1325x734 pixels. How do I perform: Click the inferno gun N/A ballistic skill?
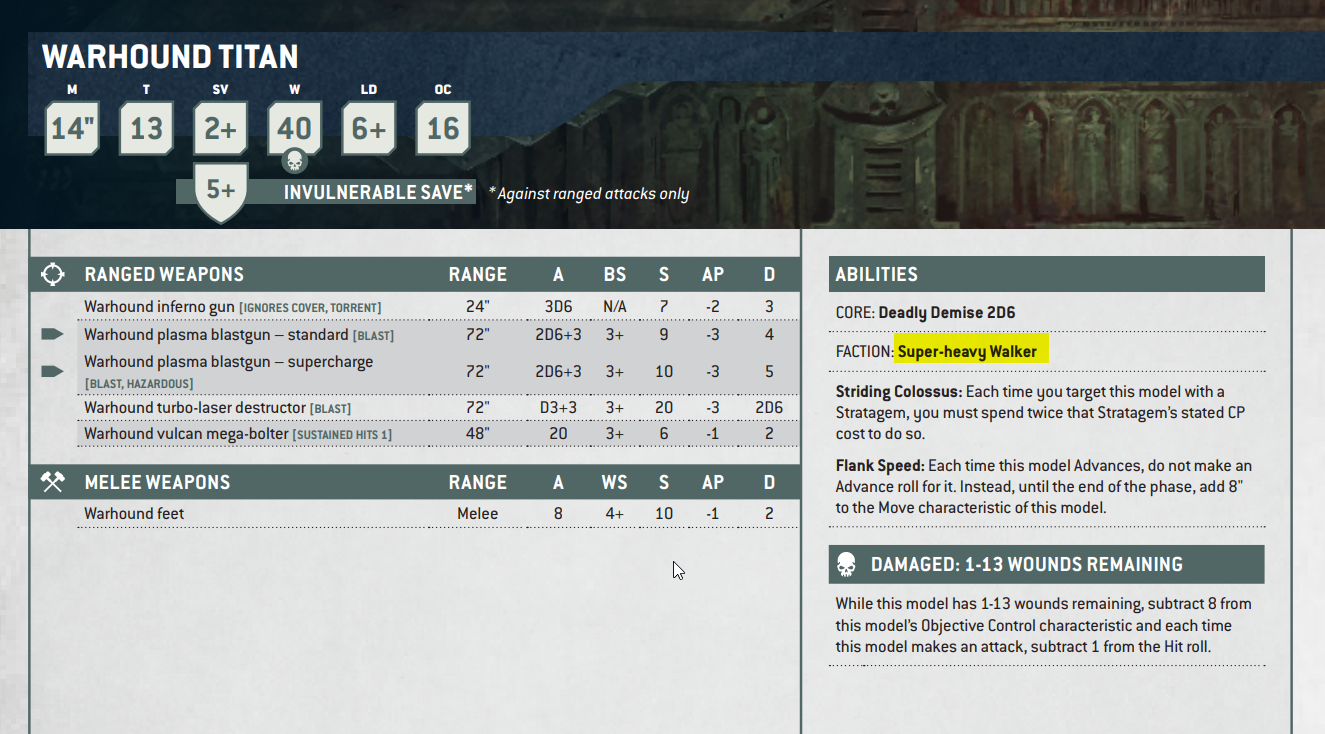click(614, 306)
